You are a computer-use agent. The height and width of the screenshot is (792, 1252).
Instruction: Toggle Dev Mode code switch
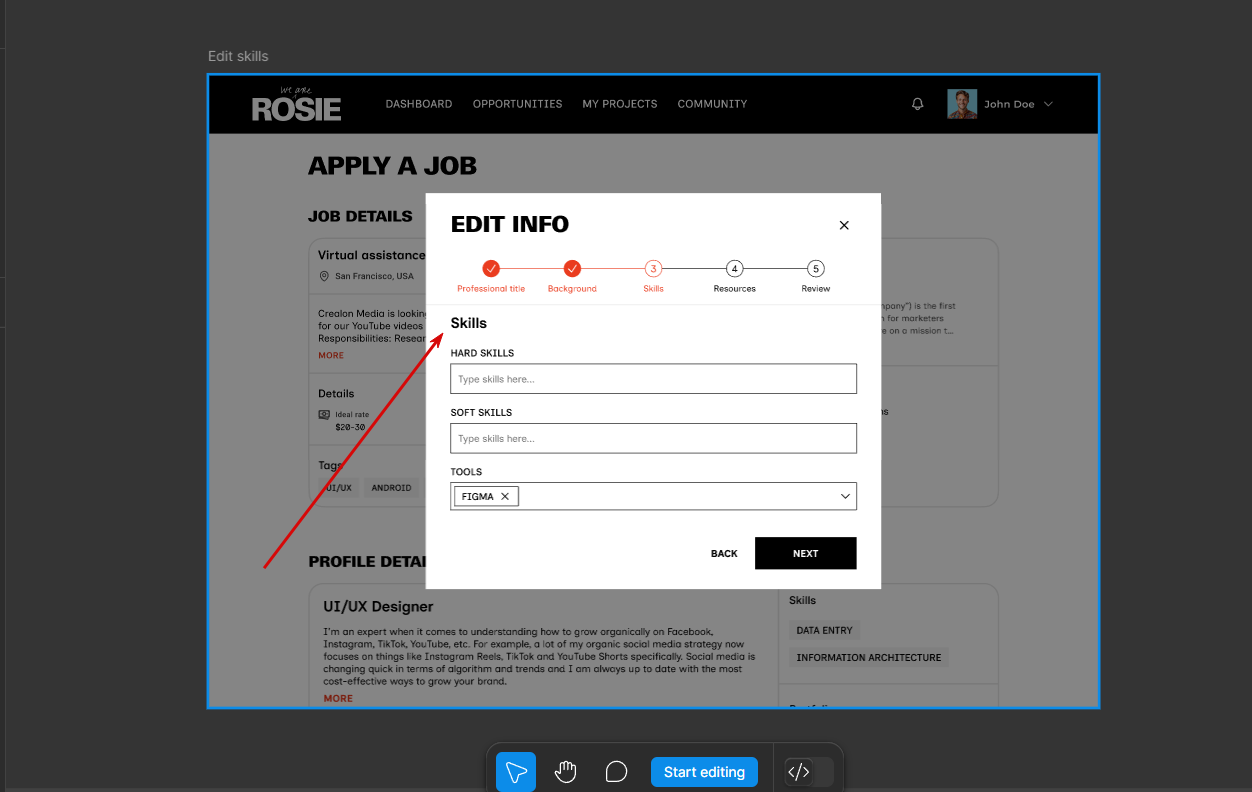click(808, 772)
